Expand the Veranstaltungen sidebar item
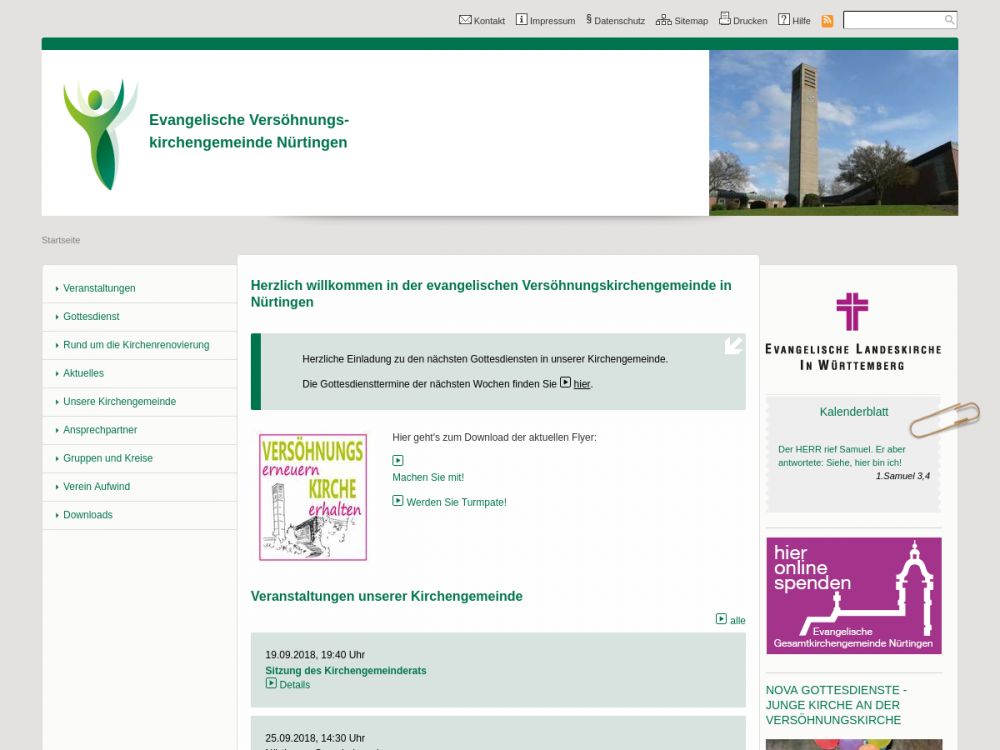The height and width of the screenshot is (750, 1000). tap(99, 288)
